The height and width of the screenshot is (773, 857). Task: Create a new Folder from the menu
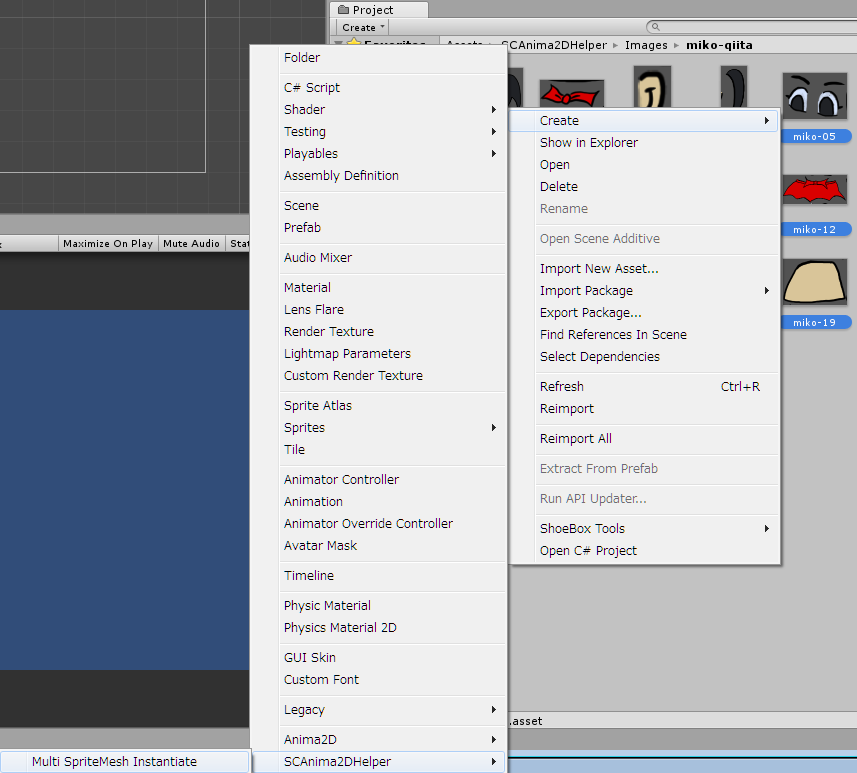301,57
